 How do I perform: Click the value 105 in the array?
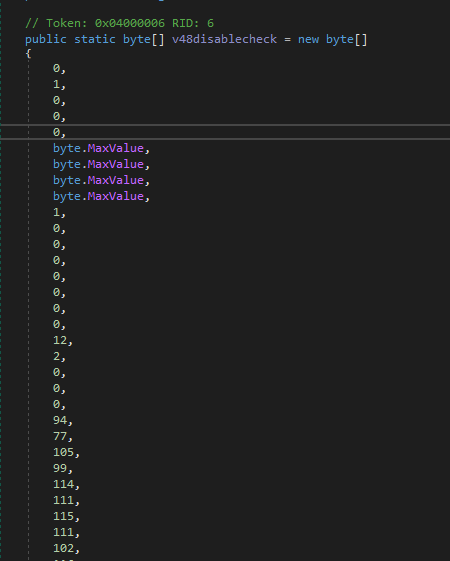(x=63, y=452)
